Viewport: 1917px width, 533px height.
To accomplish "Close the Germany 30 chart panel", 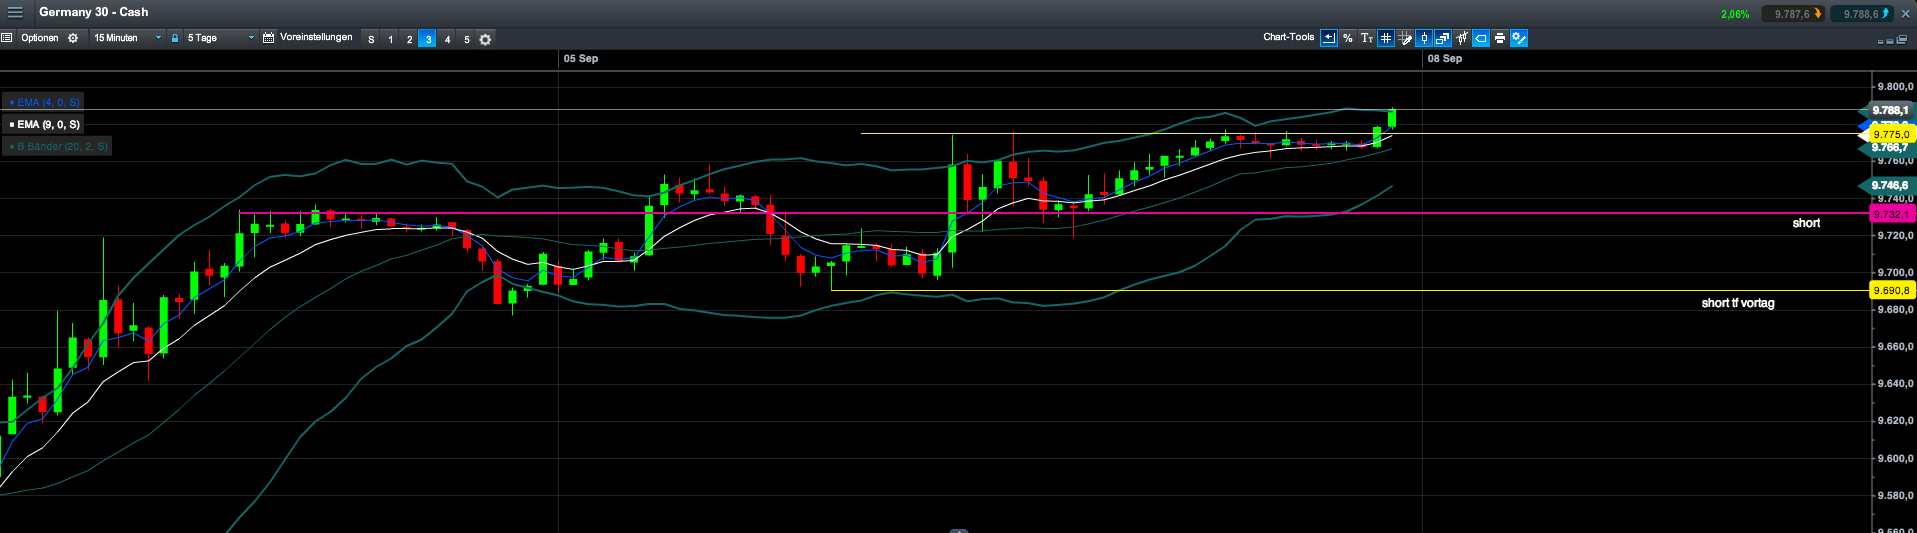I will [x=1905, y=14].
